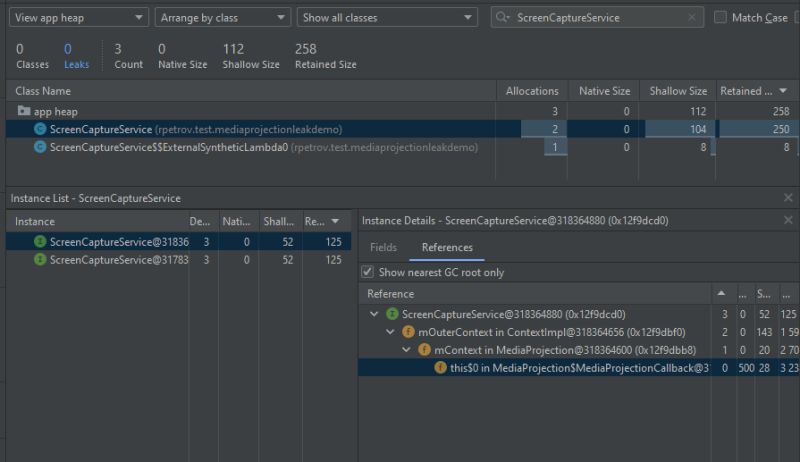Collapse mOuterContext in ContextImpl node

(x=390, y=332)
